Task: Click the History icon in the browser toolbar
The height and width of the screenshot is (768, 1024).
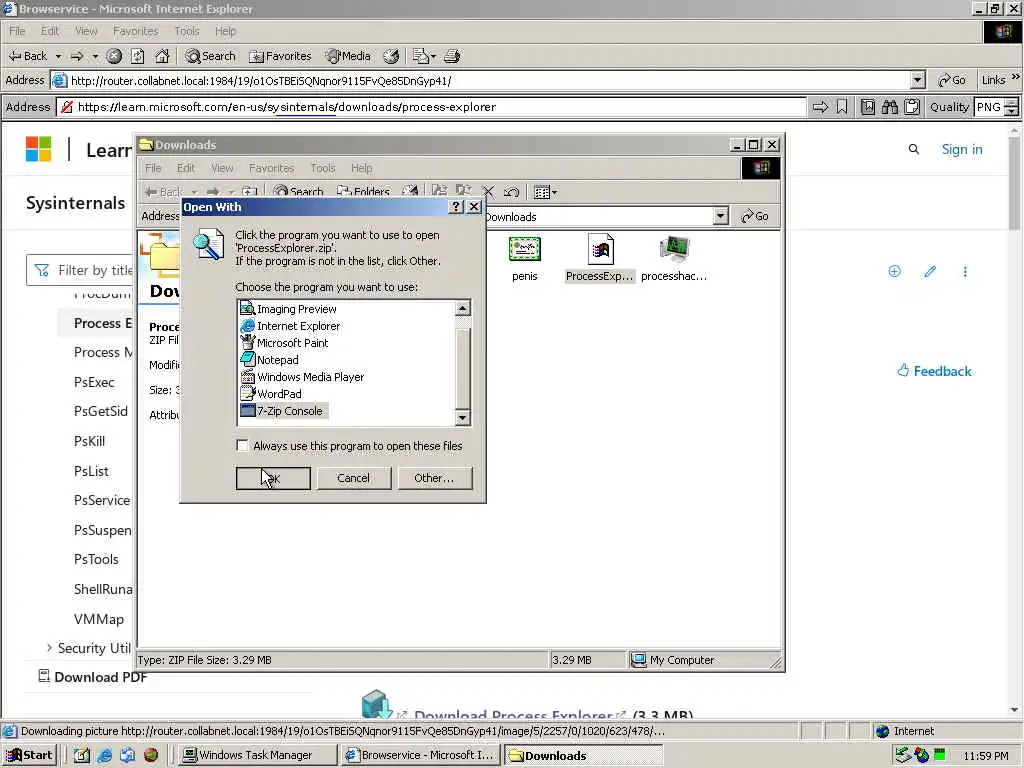Action: [x=391, y=56]
